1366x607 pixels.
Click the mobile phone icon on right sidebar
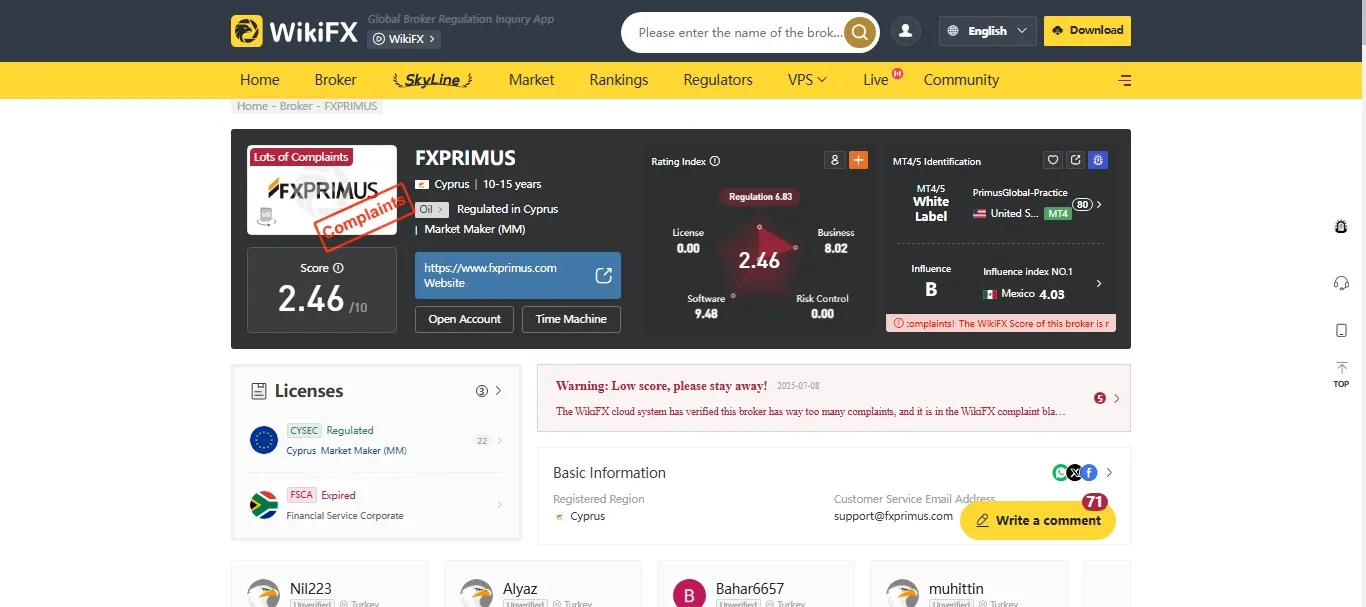[1341, 330]
